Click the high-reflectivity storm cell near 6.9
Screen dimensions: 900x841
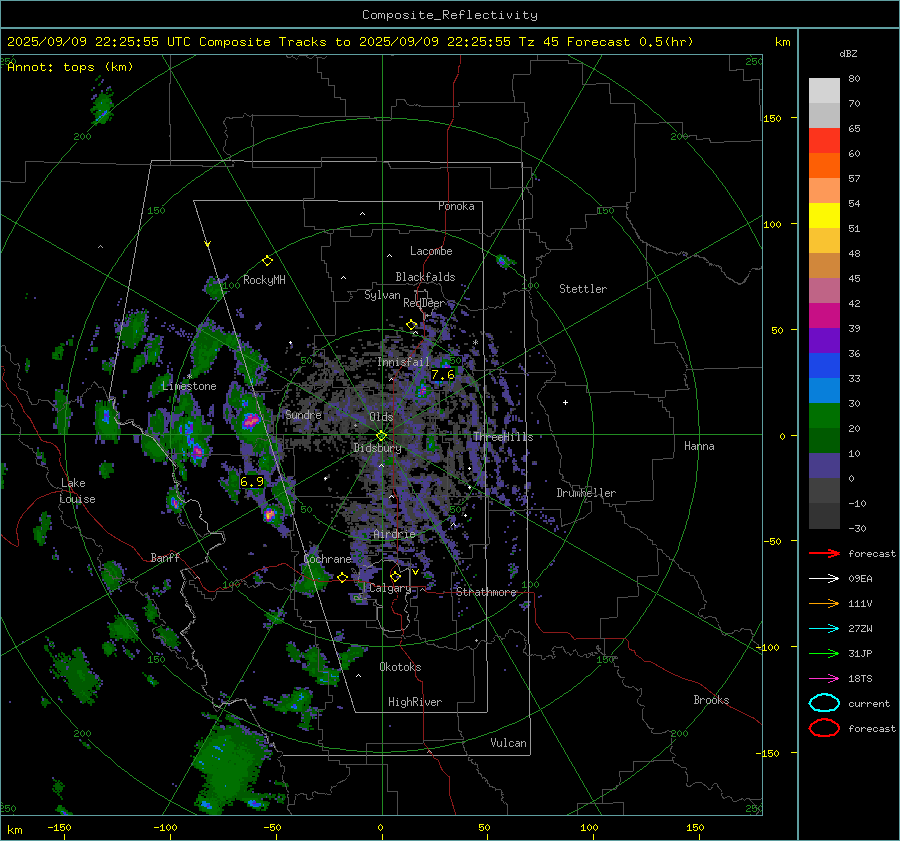click(270, 514)
